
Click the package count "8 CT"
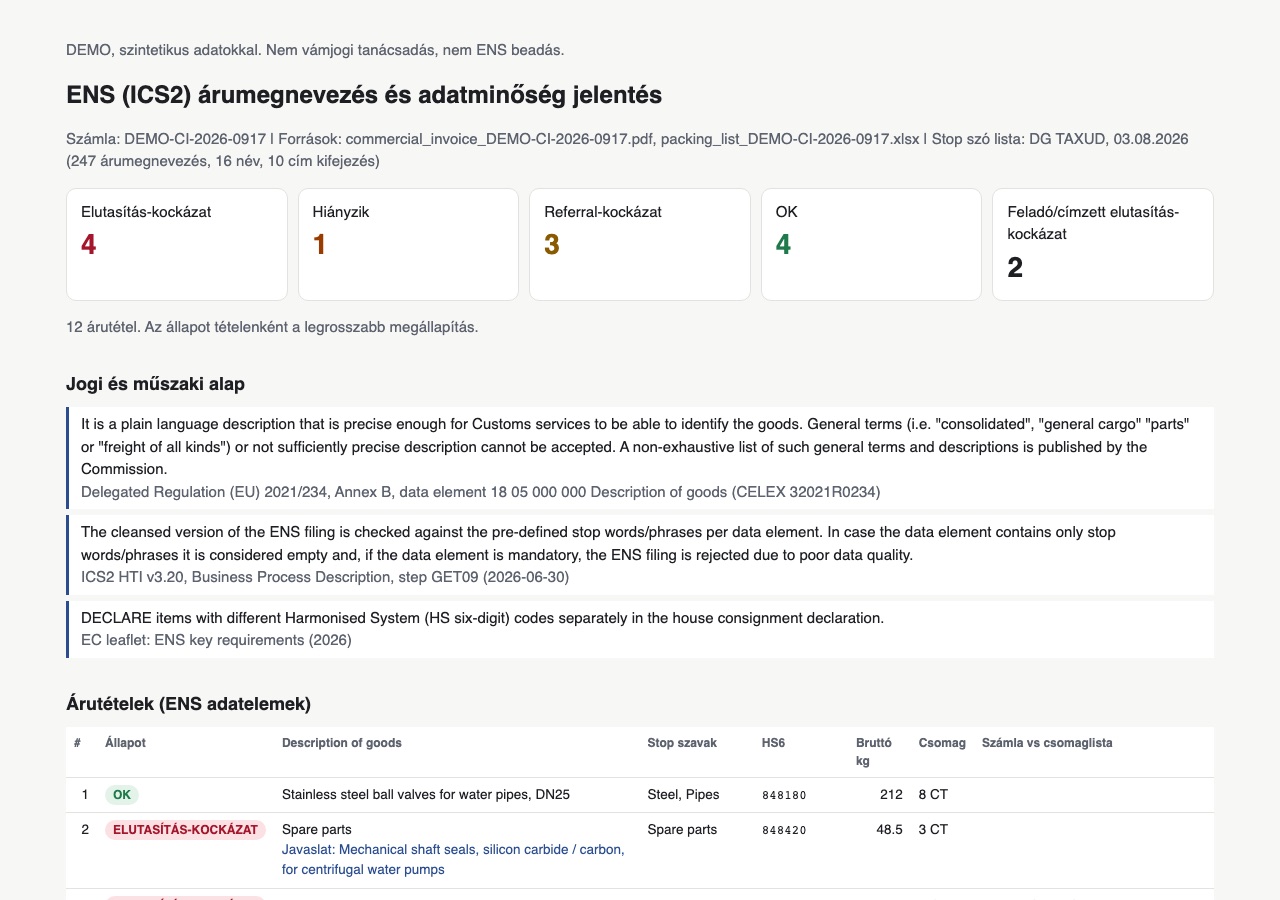coord(933,795)
